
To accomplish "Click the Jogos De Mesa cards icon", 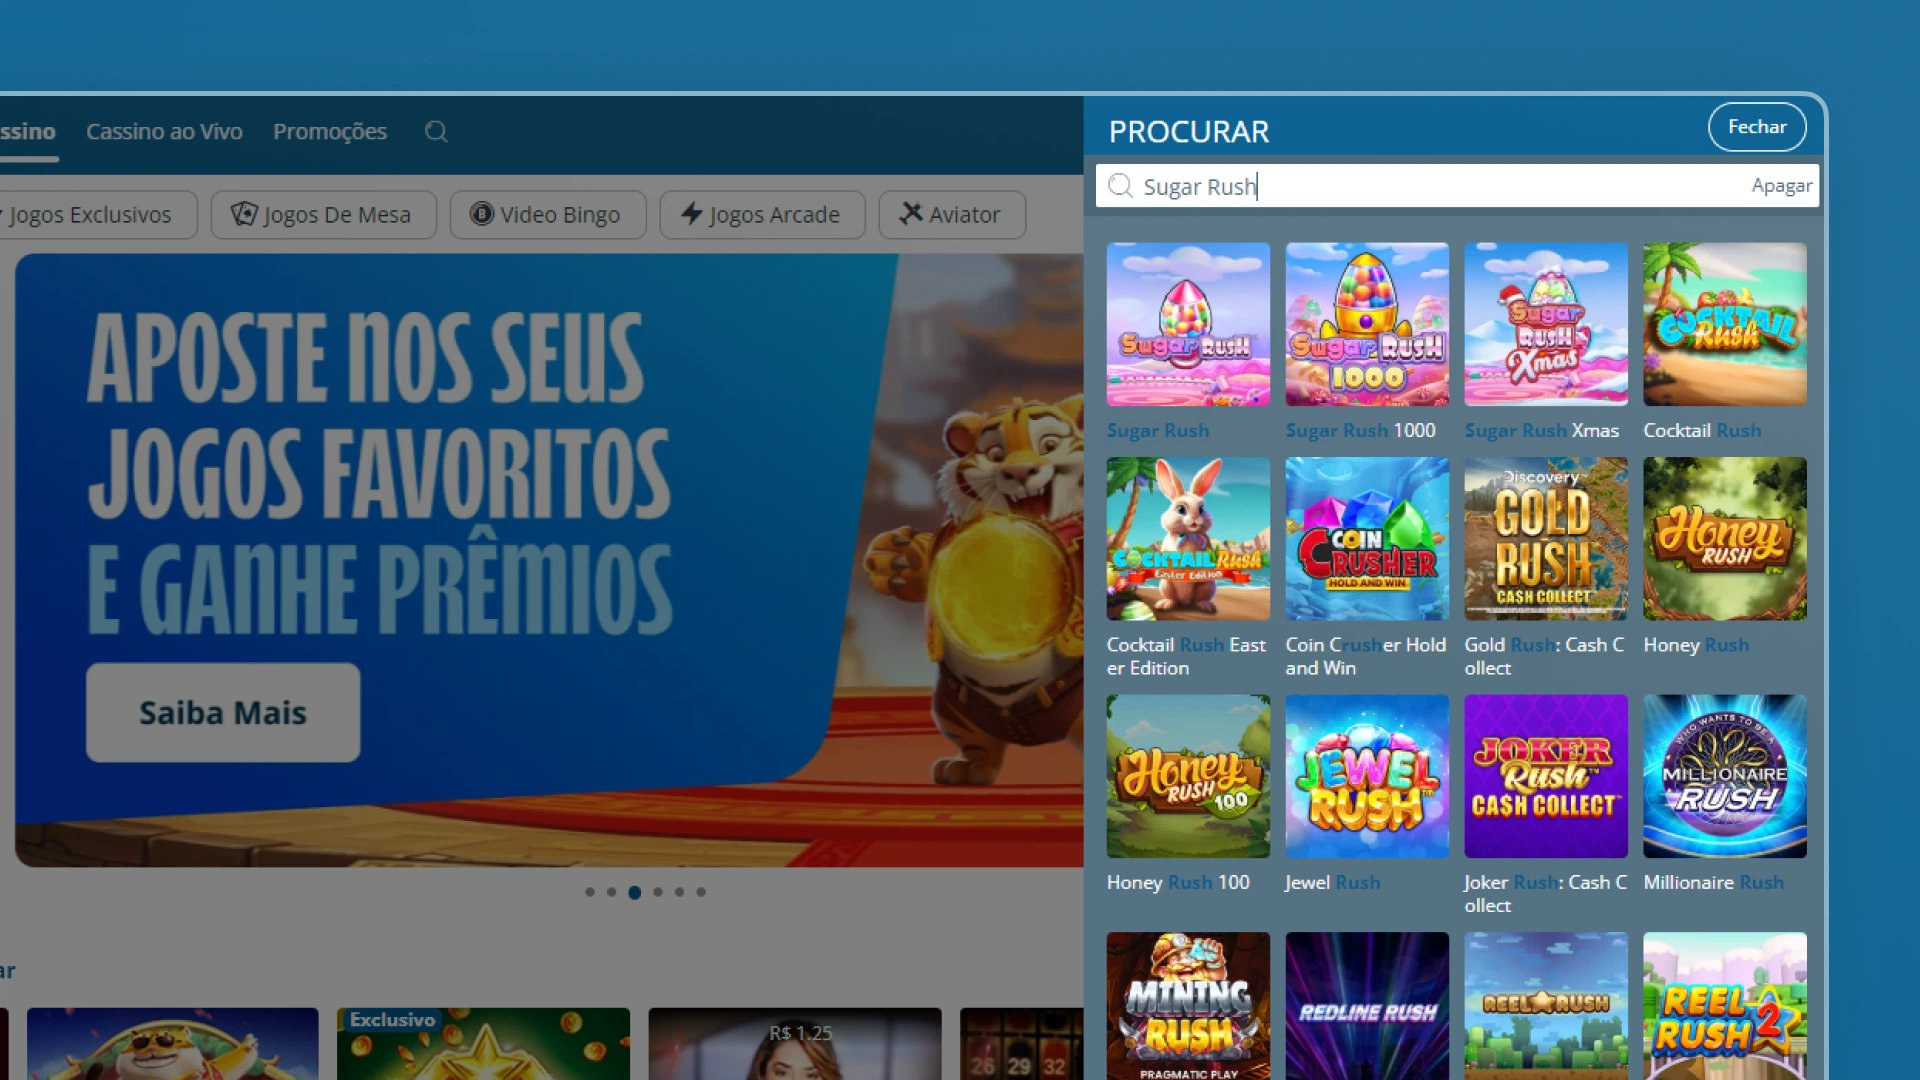I will [244, 214].
